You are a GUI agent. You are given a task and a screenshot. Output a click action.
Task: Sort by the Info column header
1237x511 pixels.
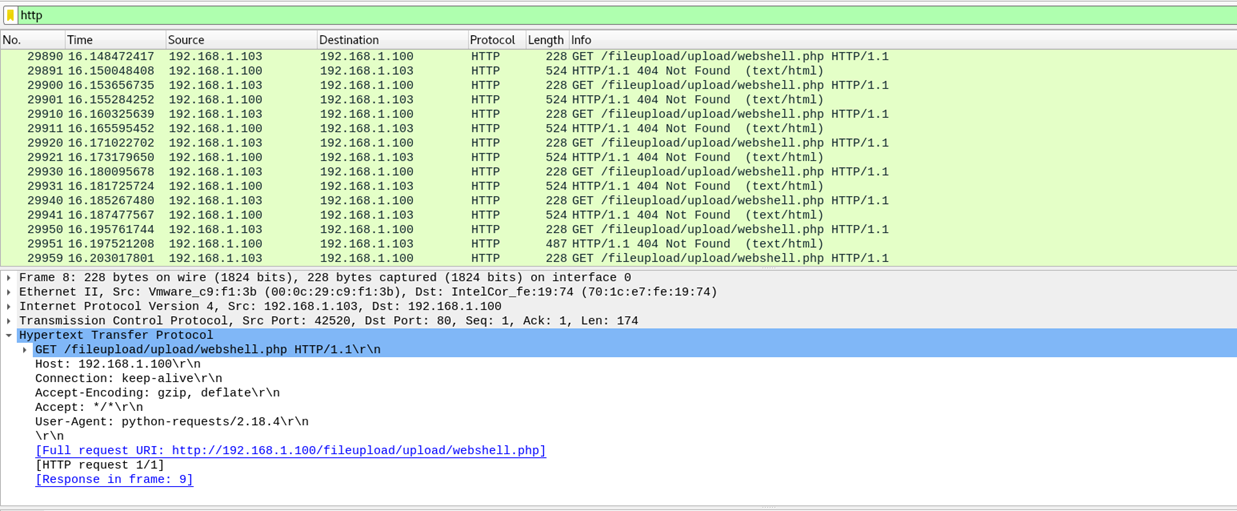(x=902, y=40)
